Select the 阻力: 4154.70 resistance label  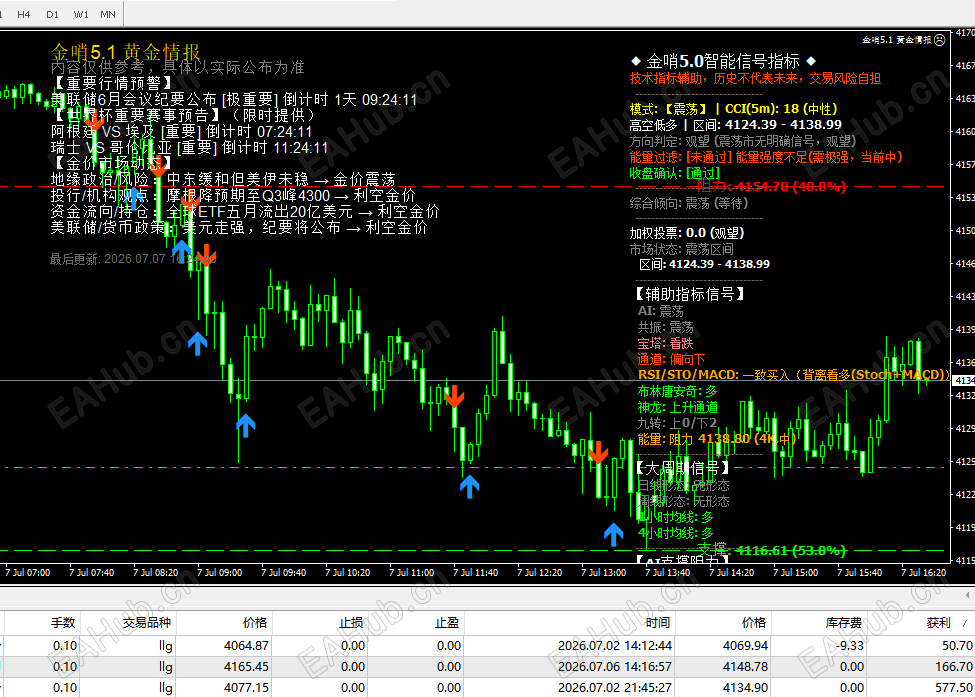(x=772, y=186)
